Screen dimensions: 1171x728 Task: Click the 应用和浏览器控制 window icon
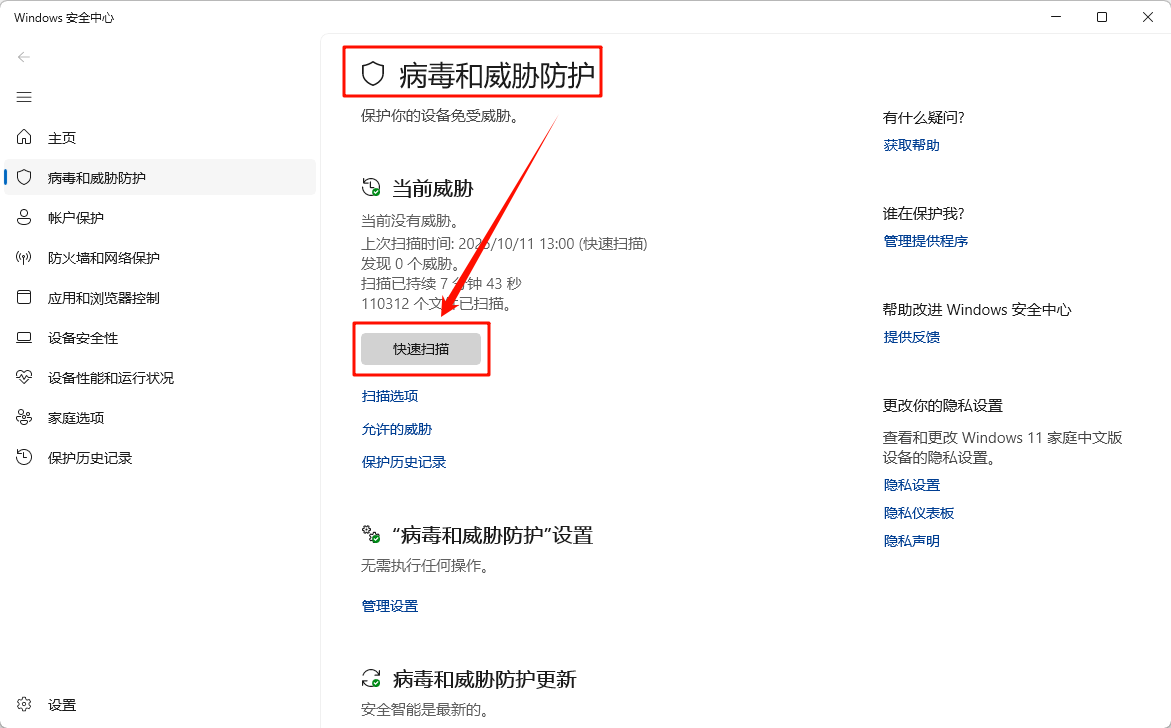[24, 298]
